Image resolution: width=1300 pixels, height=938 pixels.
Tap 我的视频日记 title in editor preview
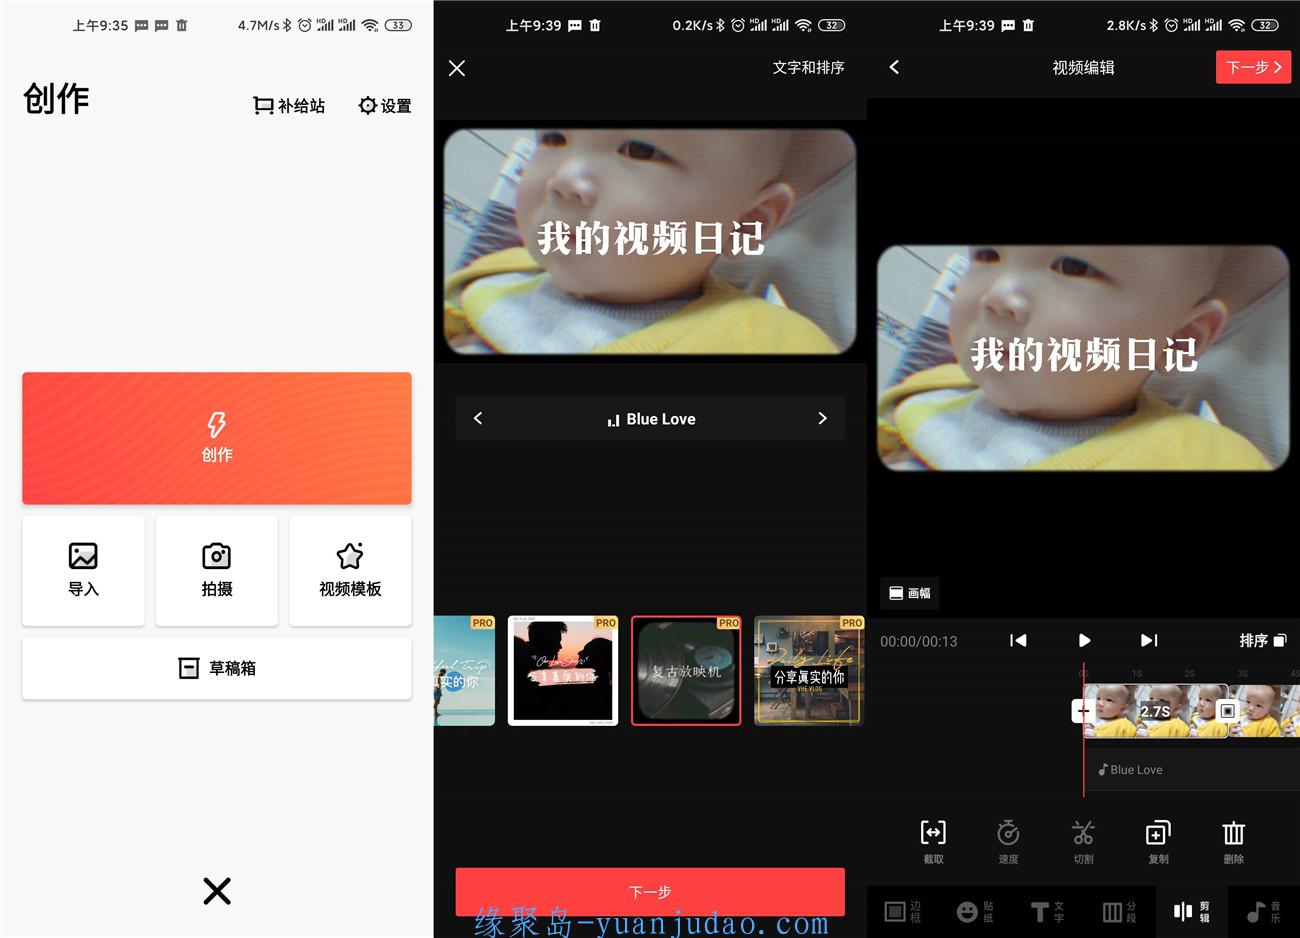pyautogui.click(x=1083, y=354)
